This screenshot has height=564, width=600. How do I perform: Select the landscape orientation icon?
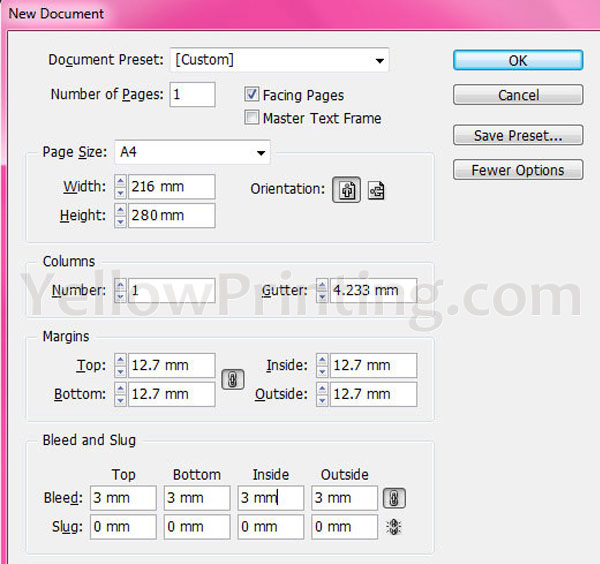[x=376, y=190]
